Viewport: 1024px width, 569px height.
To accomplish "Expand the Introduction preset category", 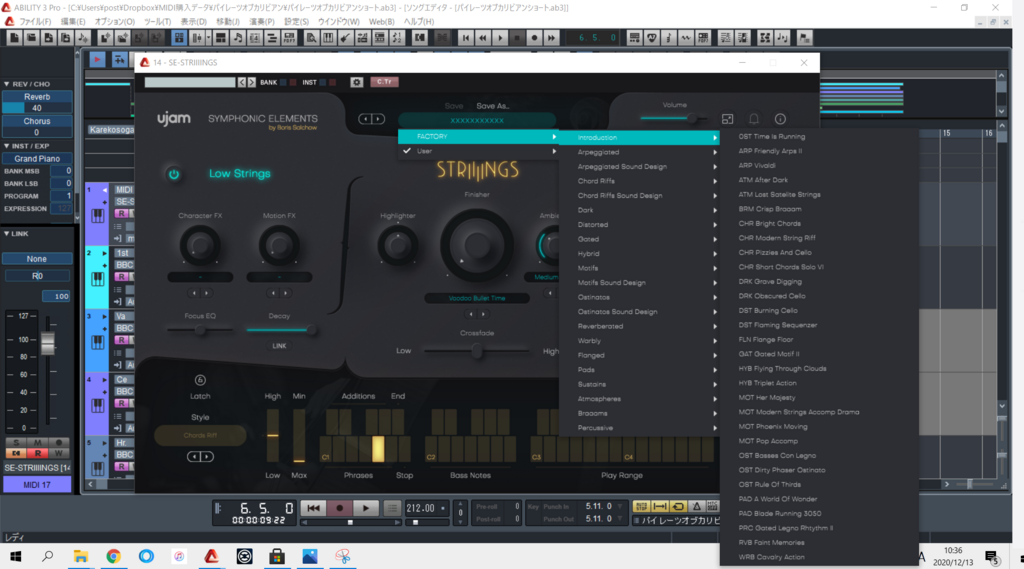I will 639,138.
